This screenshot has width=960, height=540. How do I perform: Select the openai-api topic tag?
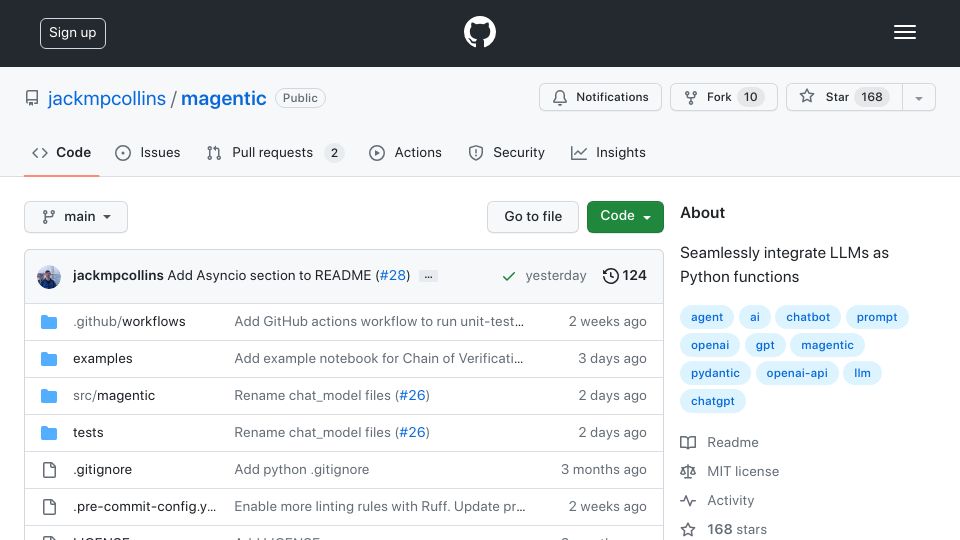click(x=797, y=373)
